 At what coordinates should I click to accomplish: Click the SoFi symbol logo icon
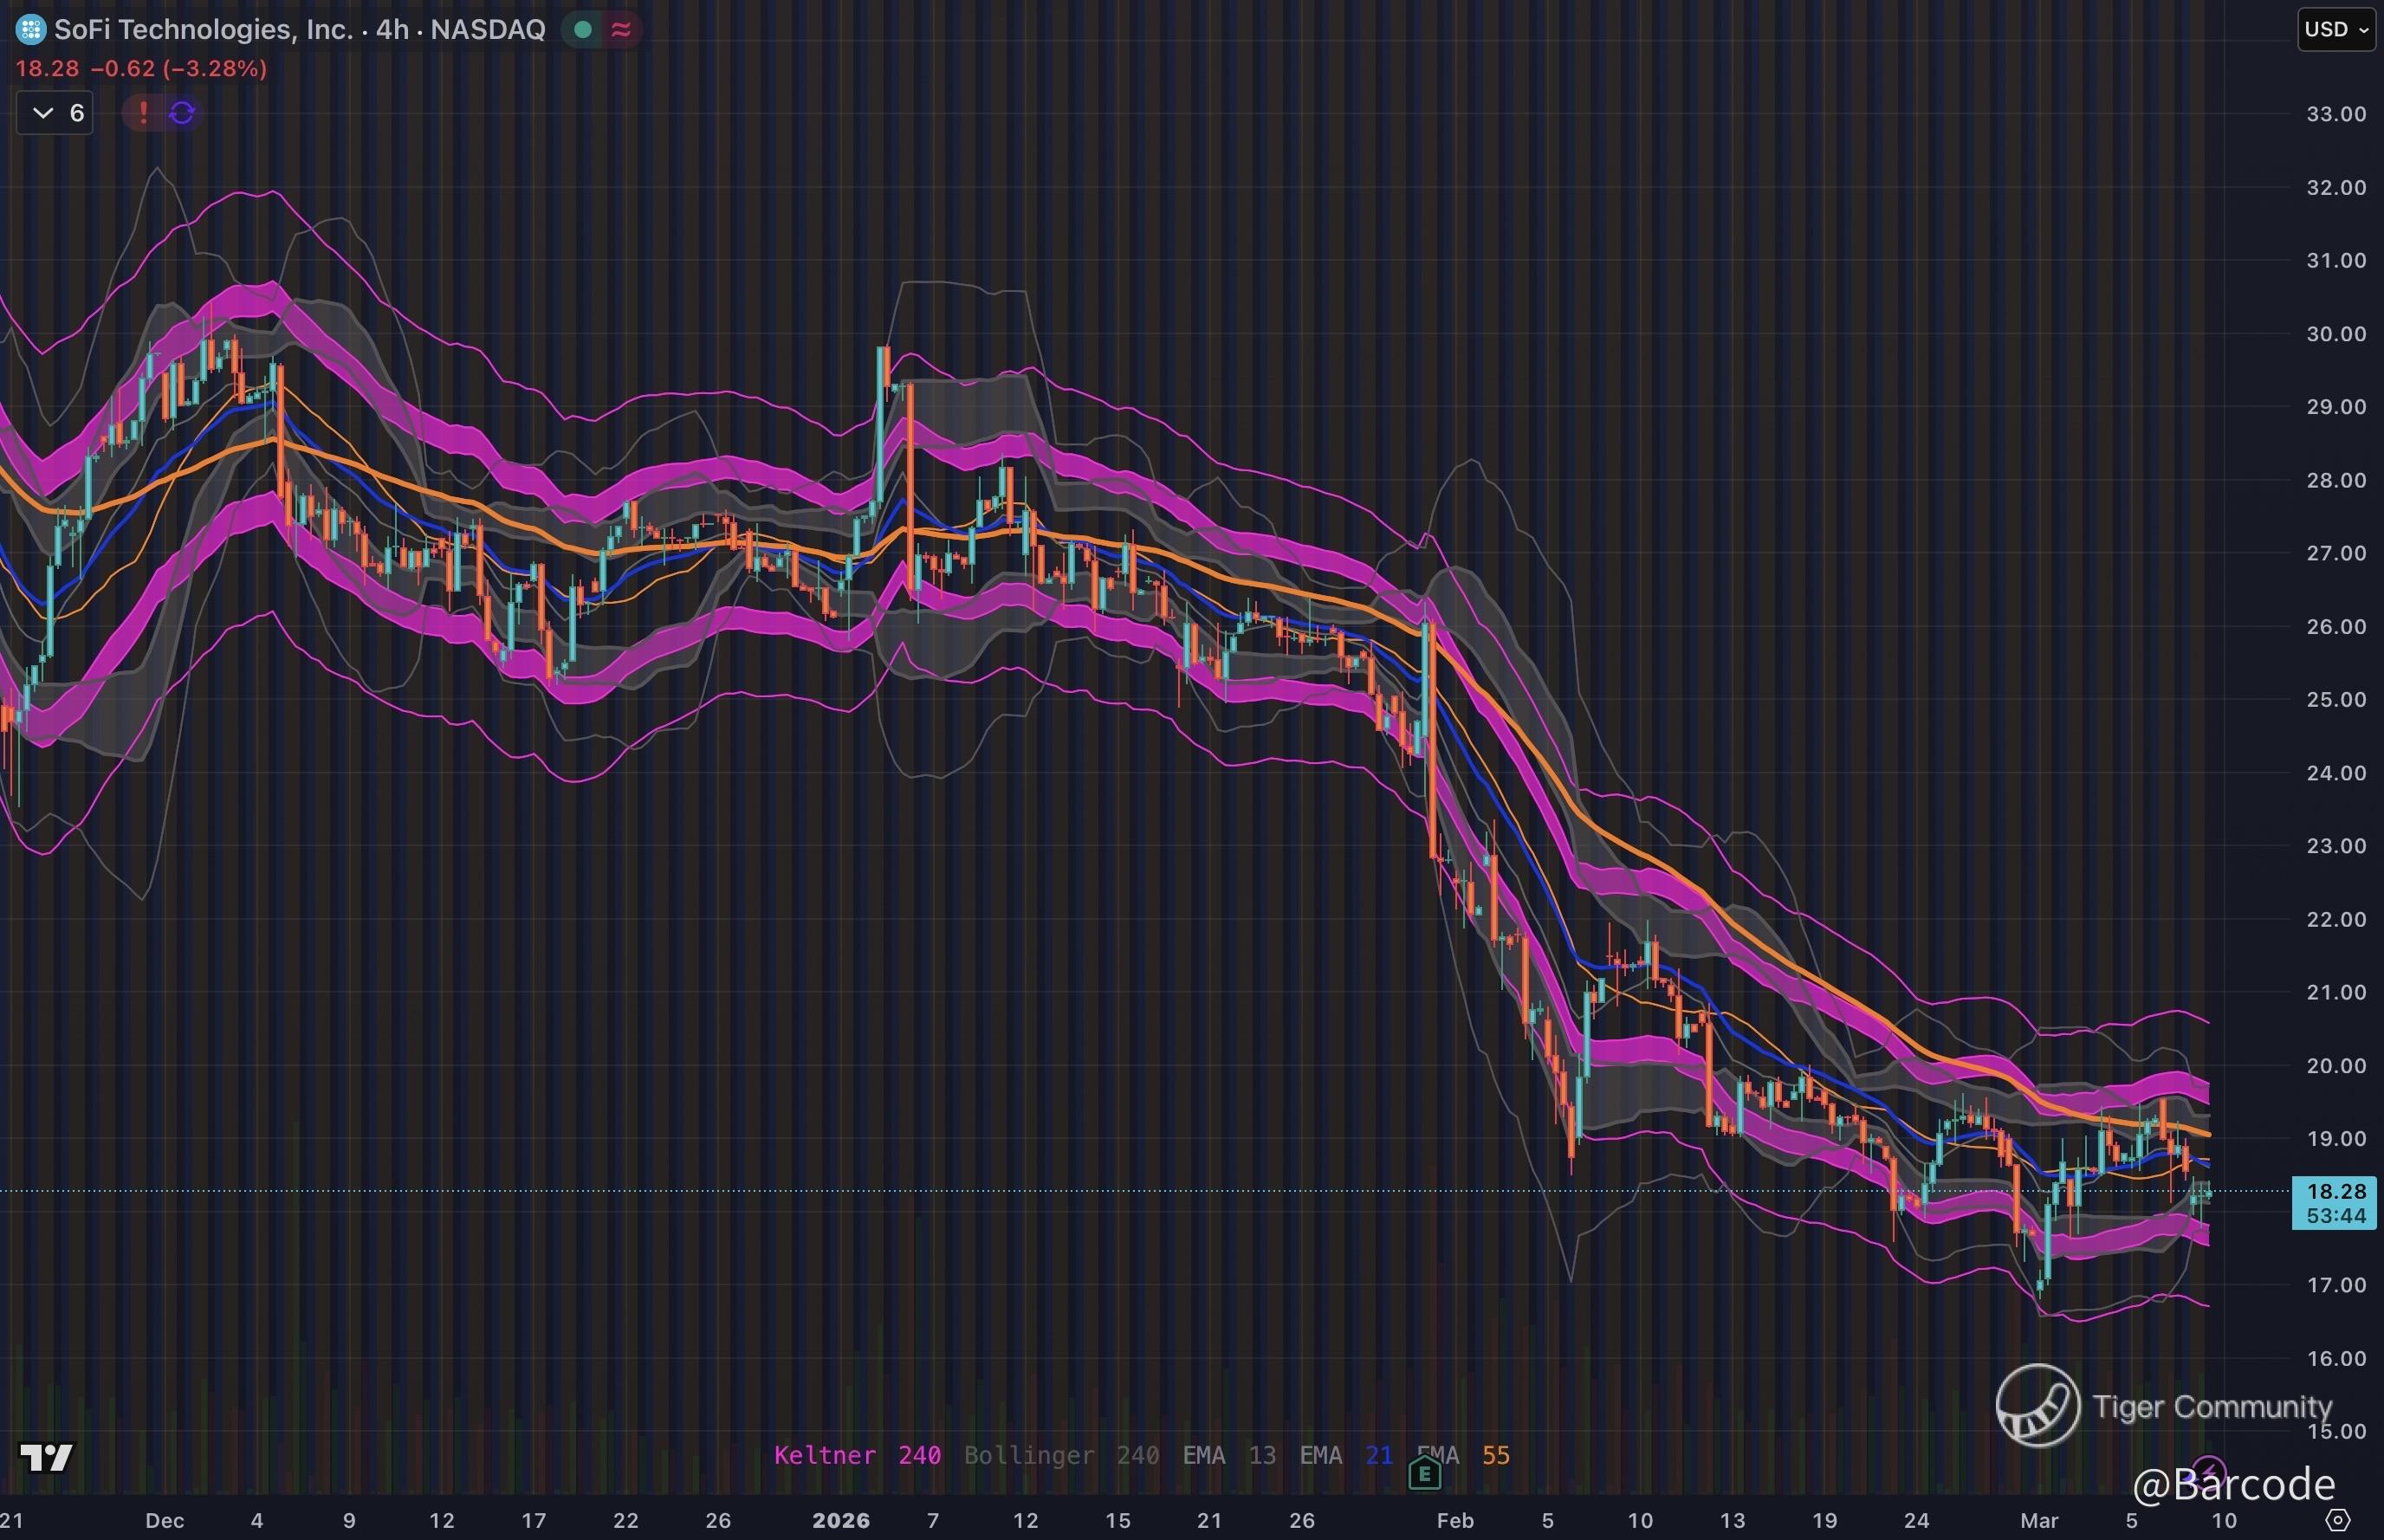click(x=30, y=30)
